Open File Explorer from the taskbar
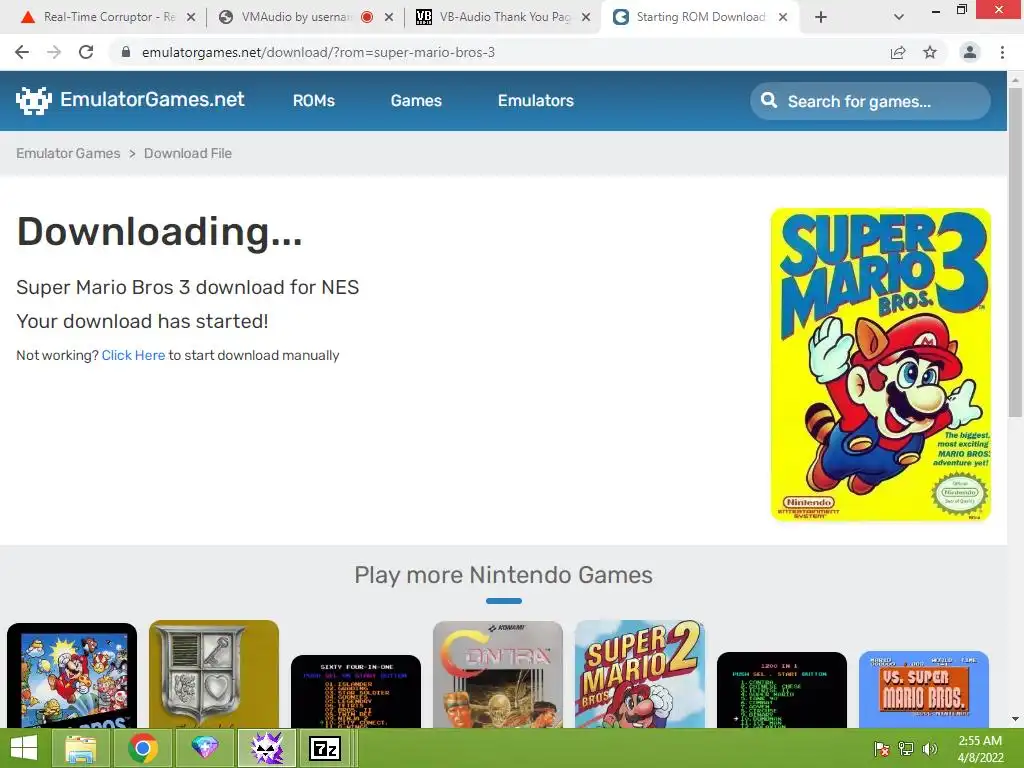 coord(80,748)
